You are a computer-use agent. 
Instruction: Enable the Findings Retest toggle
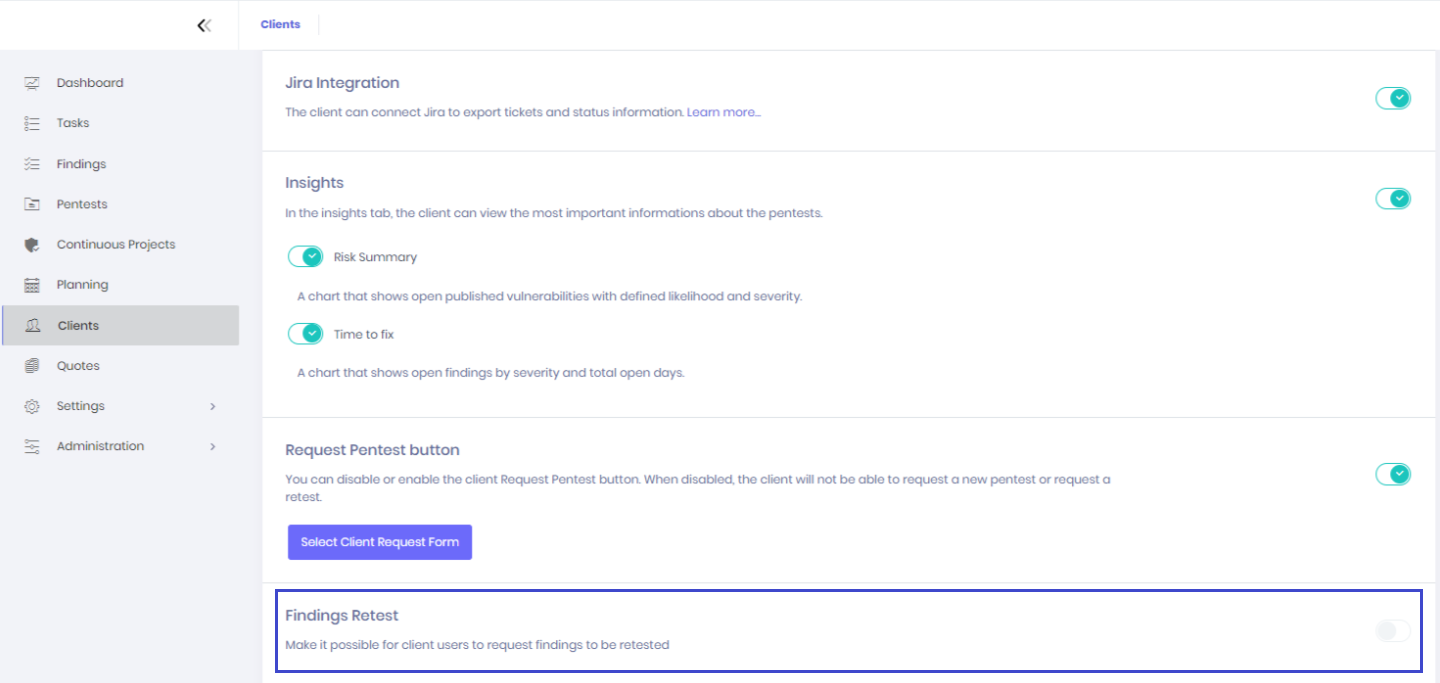click(x=1392, y=630)
